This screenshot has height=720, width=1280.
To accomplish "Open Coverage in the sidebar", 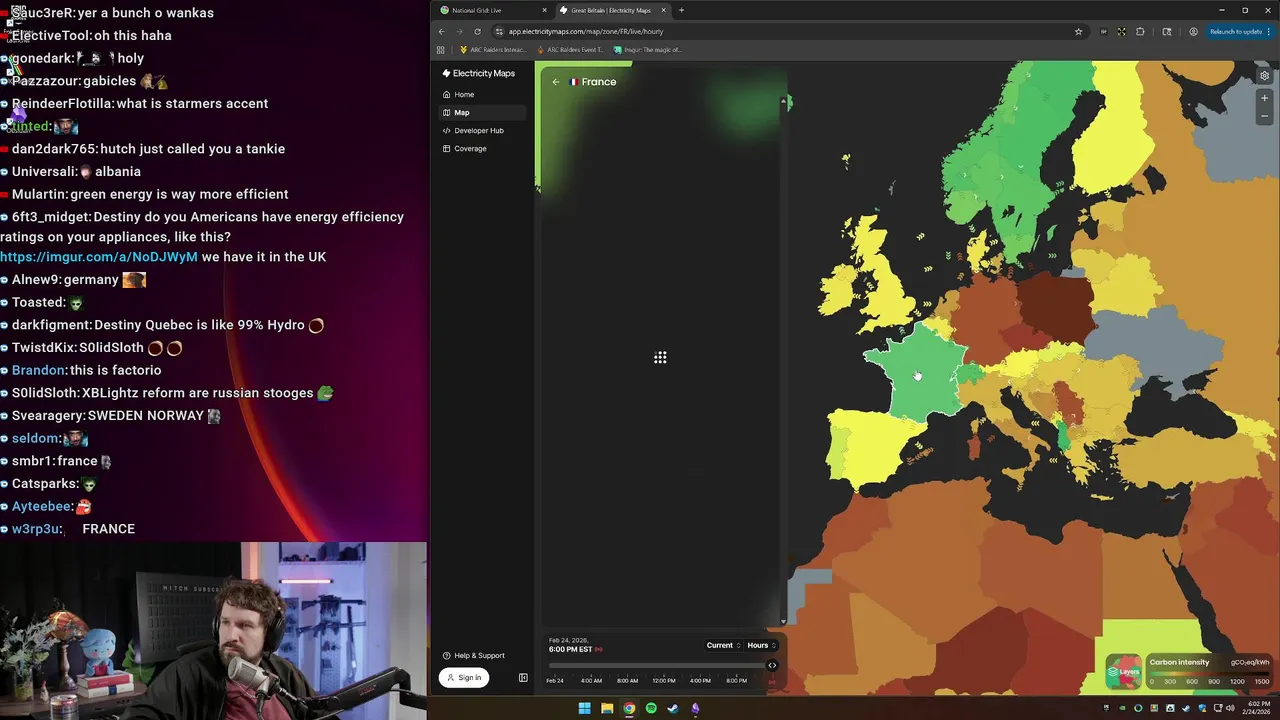I will (x=482, y=148).
